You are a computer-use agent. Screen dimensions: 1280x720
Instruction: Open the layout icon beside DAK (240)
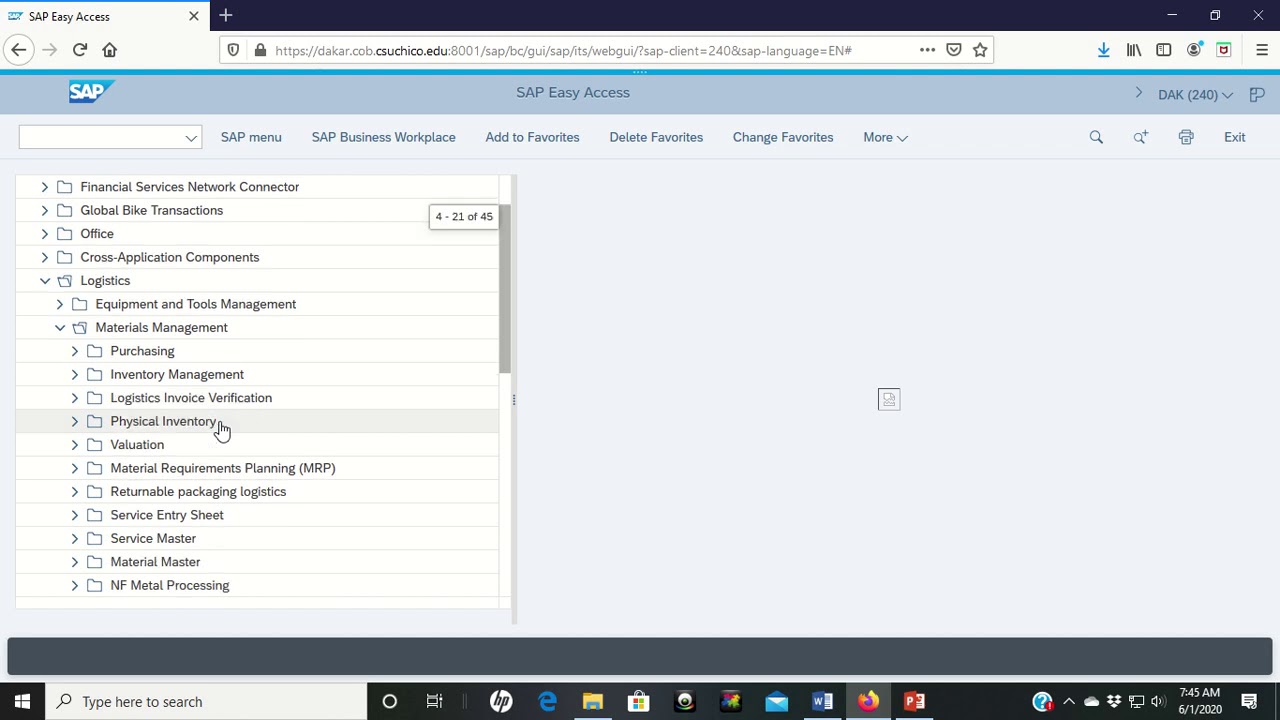[x=1257, y=94]
